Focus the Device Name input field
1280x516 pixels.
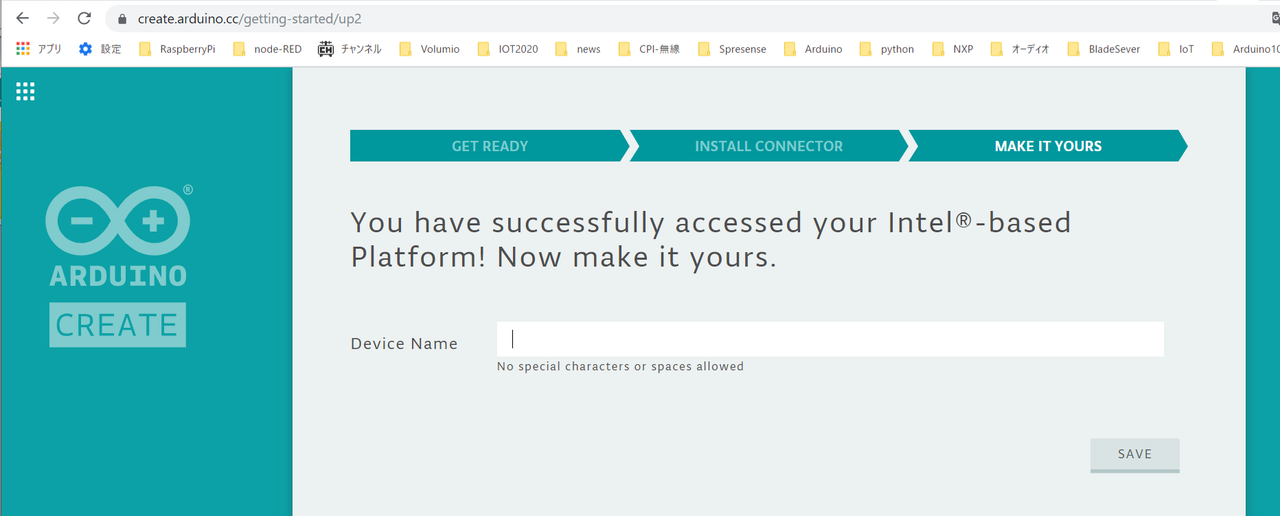pyautogui.click(x=830, y=339)
